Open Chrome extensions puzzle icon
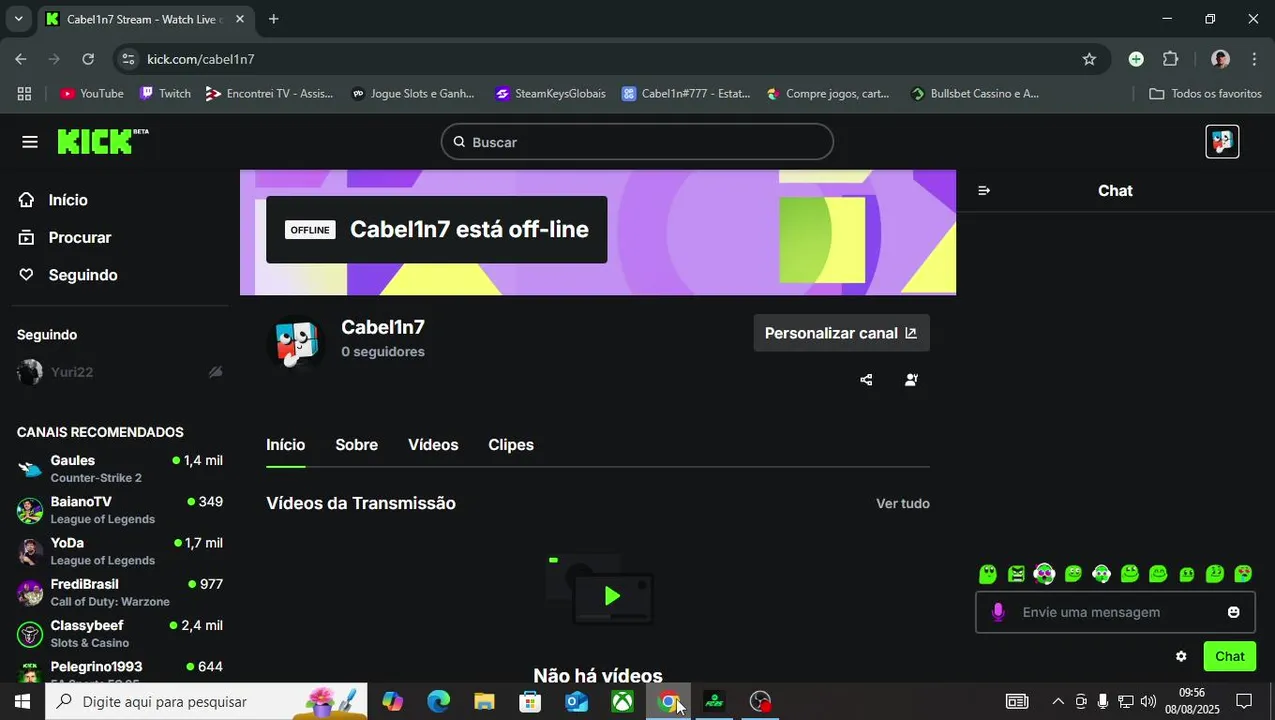The image size is (1275, 720). click(1171, 59)
